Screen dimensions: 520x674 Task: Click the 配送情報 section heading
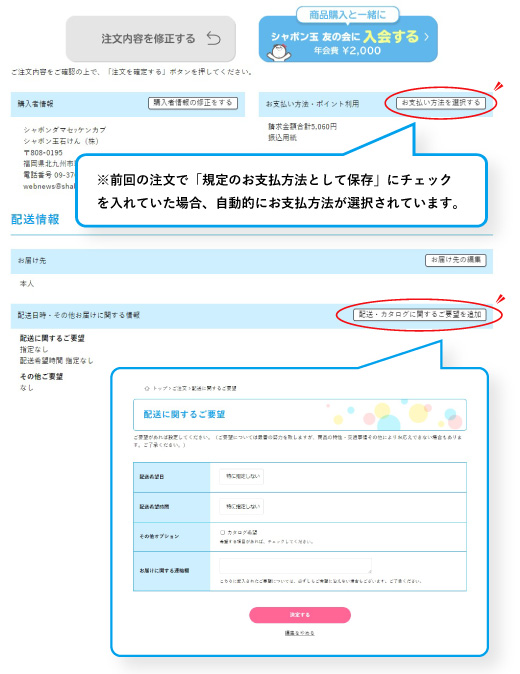pos(35,219)
